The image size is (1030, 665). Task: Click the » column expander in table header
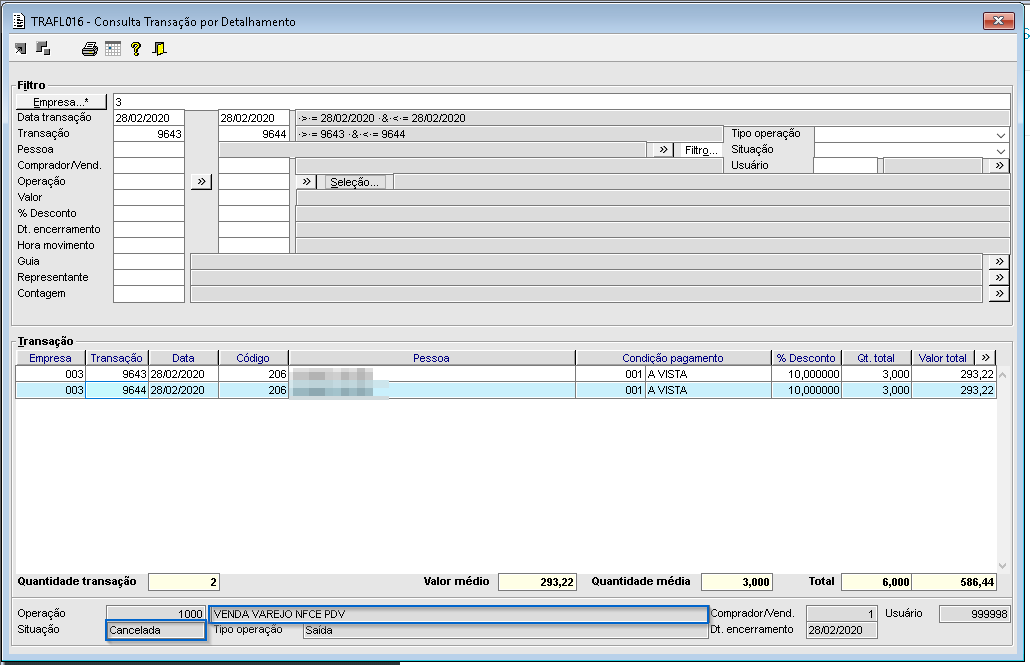coord(985,357)
